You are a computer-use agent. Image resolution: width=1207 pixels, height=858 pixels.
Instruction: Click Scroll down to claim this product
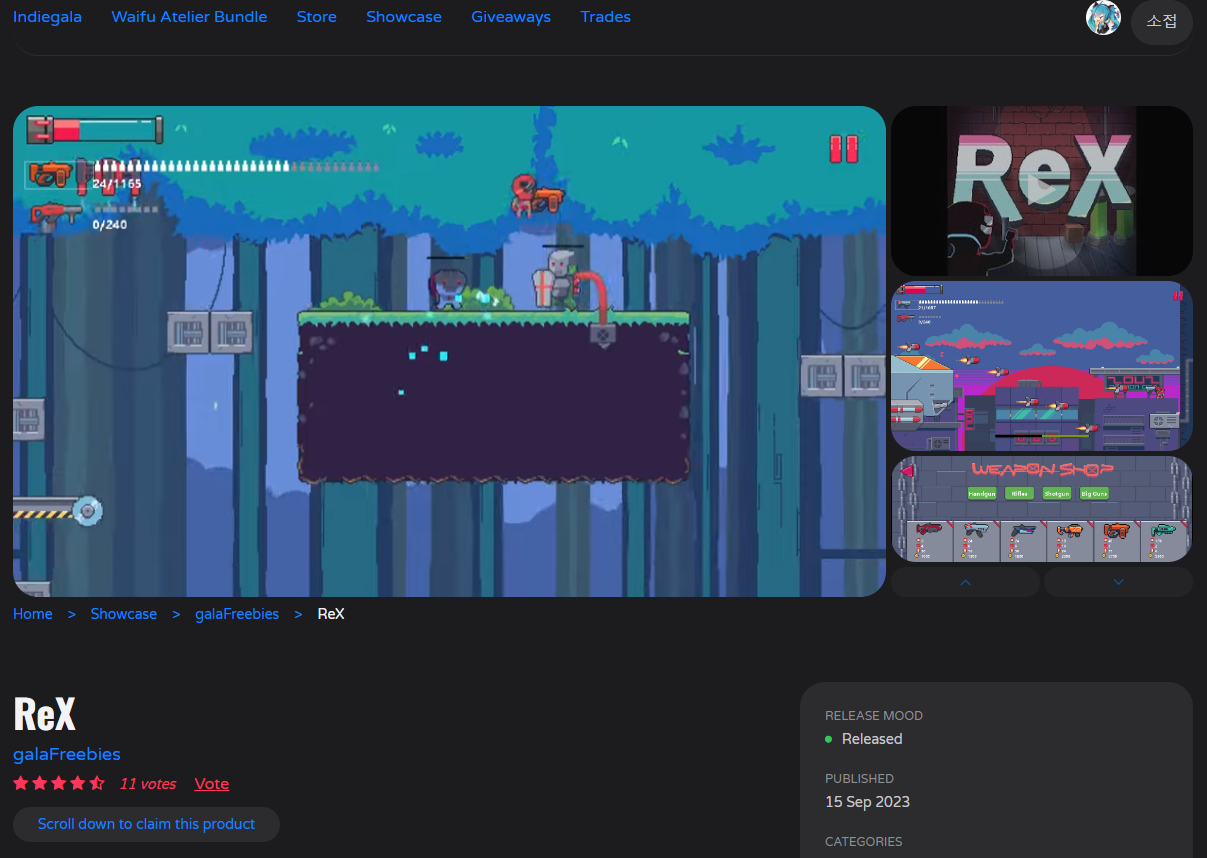pos(146,824)
